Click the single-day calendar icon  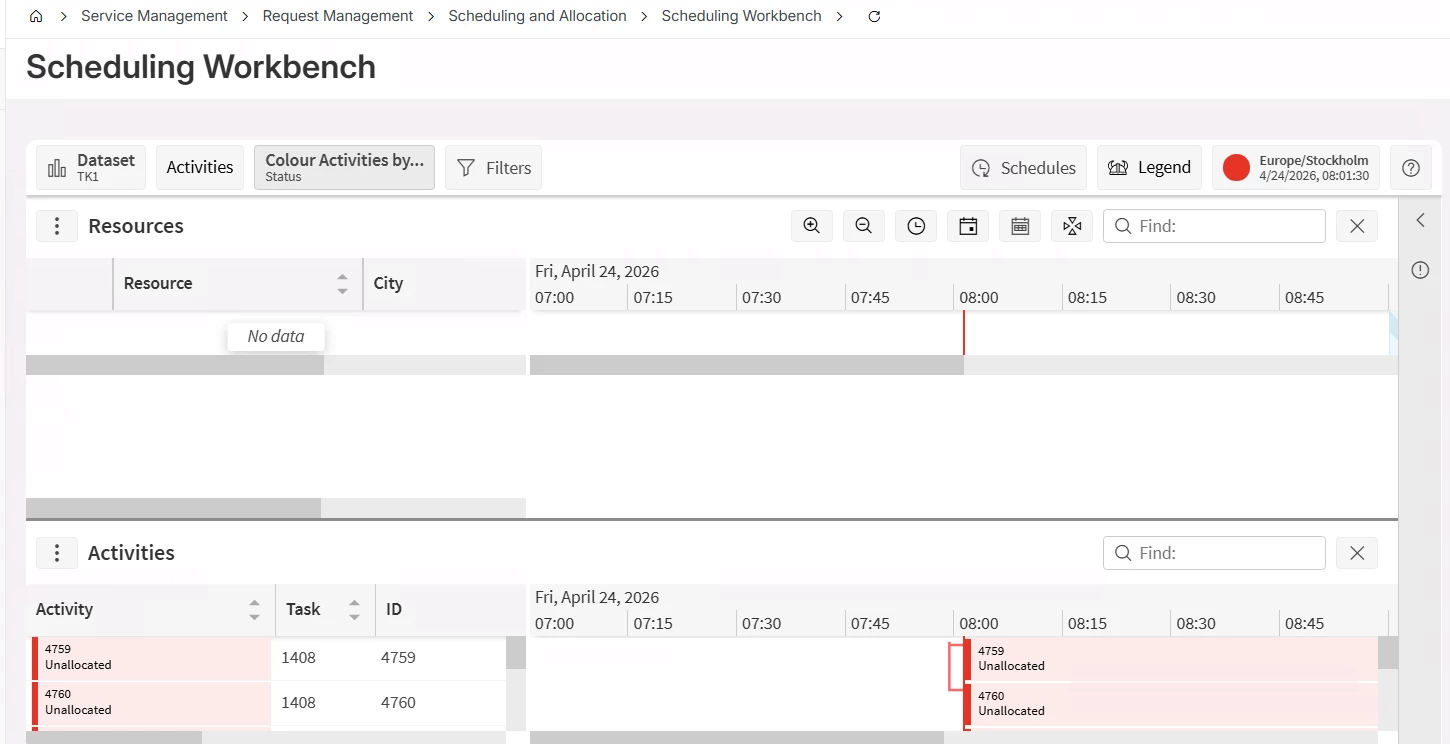click(968, 226)
